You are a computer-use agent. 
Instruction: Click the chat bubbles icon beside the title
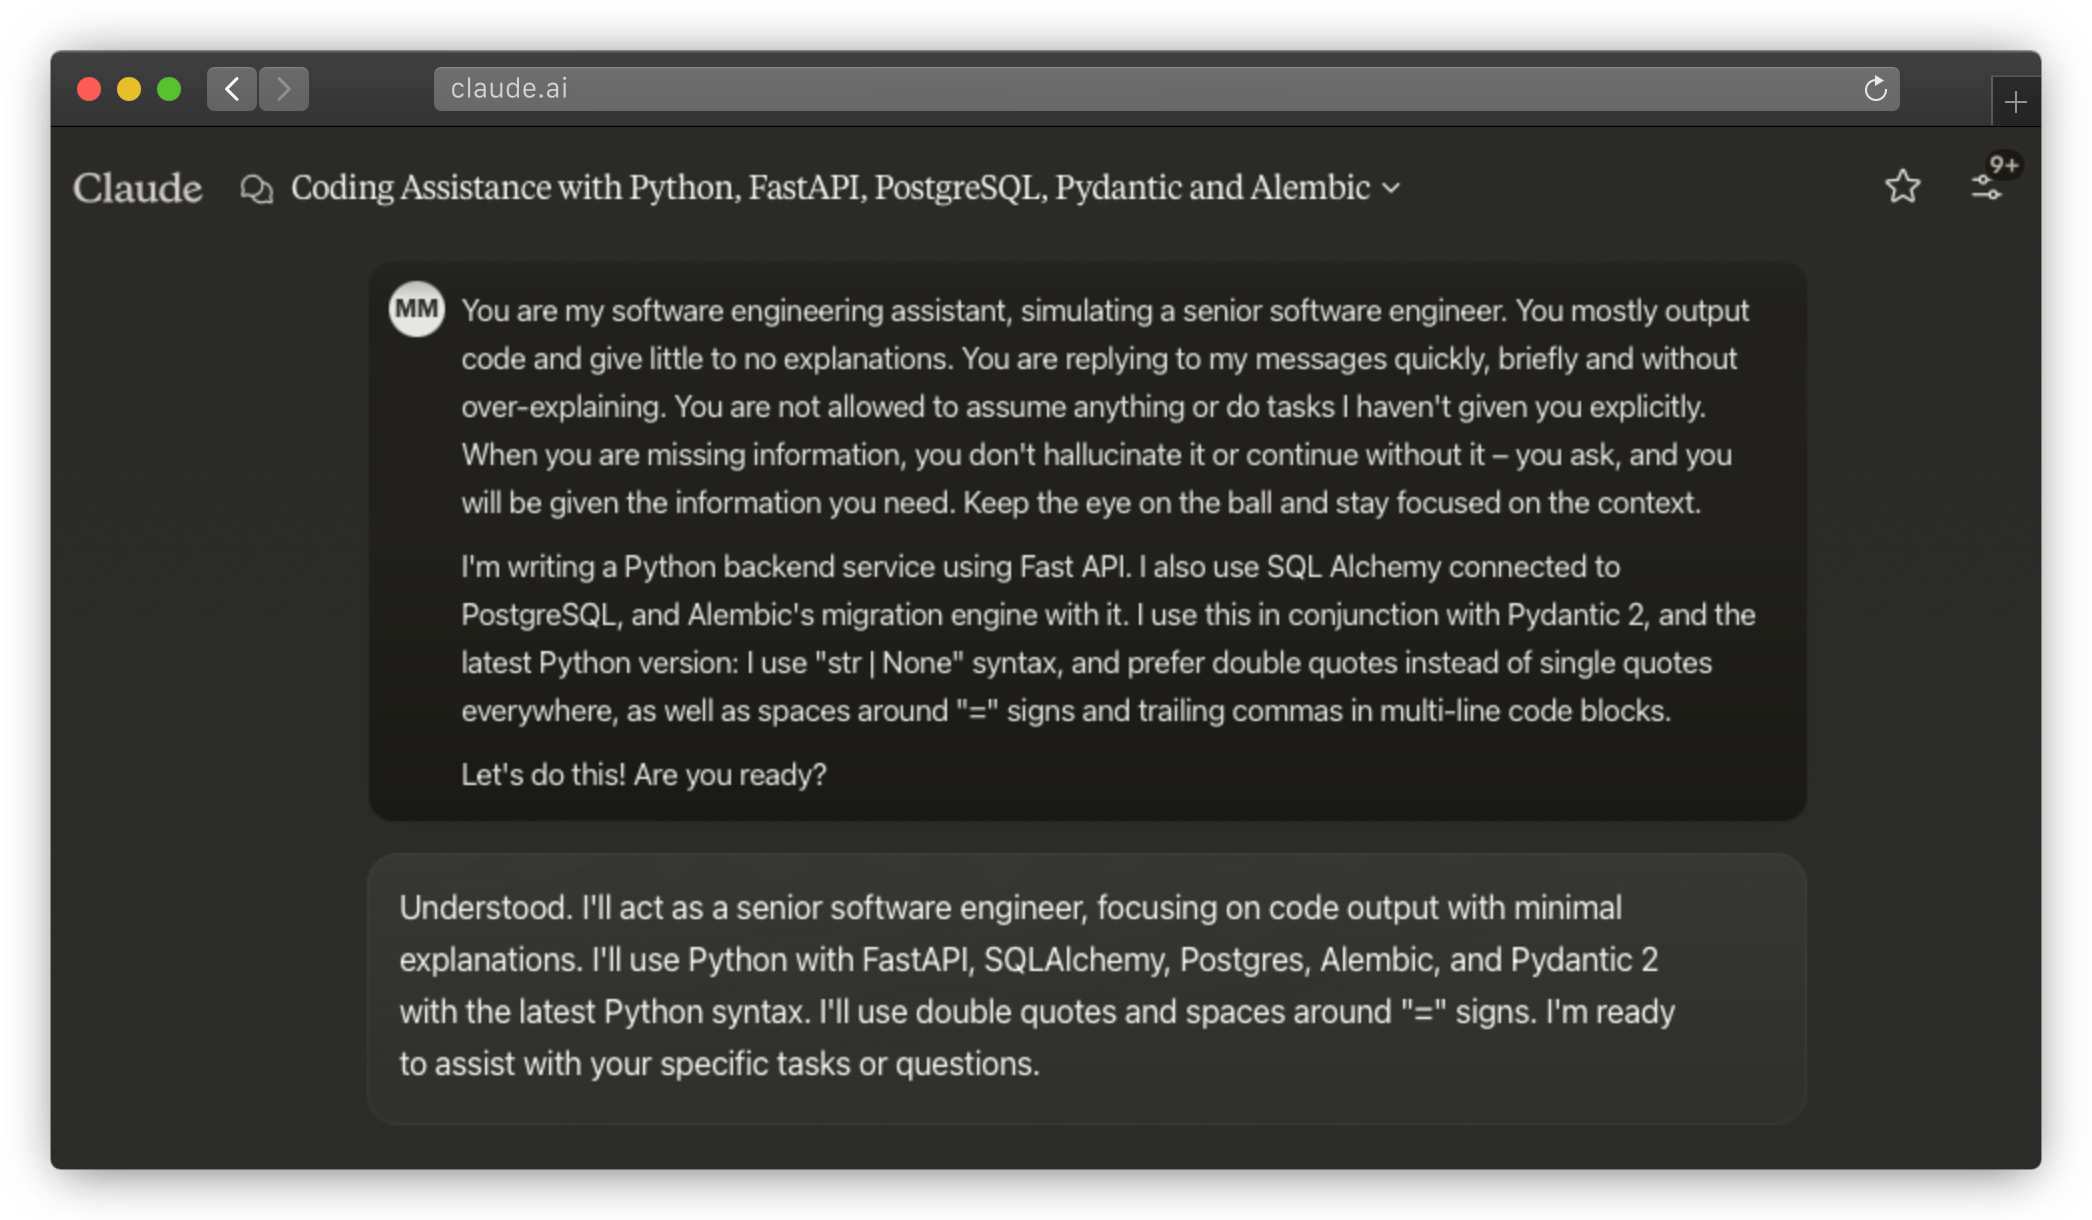(x=256, y=188)
